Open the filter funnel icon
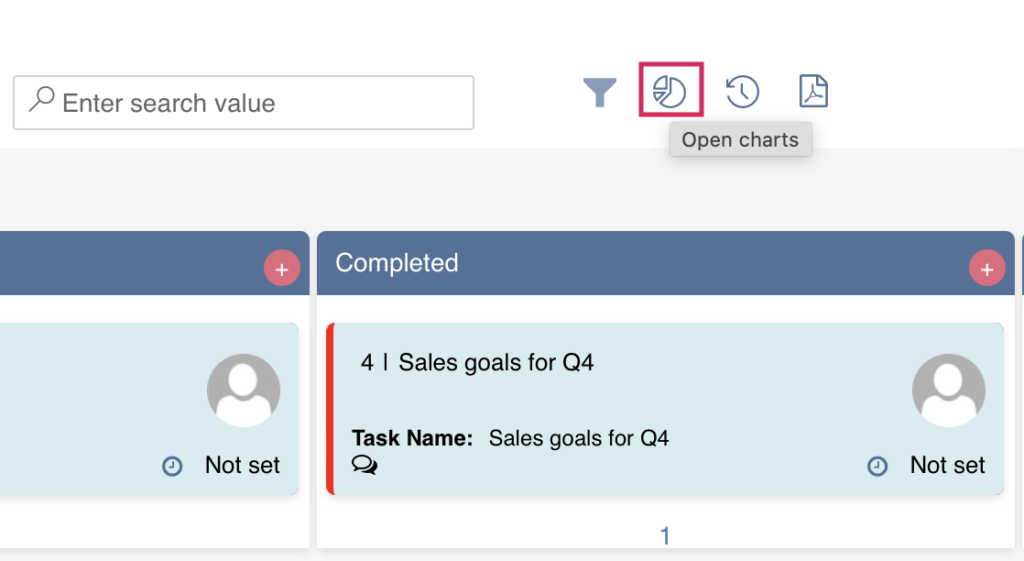The image size is (1024, 561). tap(600, 92)
